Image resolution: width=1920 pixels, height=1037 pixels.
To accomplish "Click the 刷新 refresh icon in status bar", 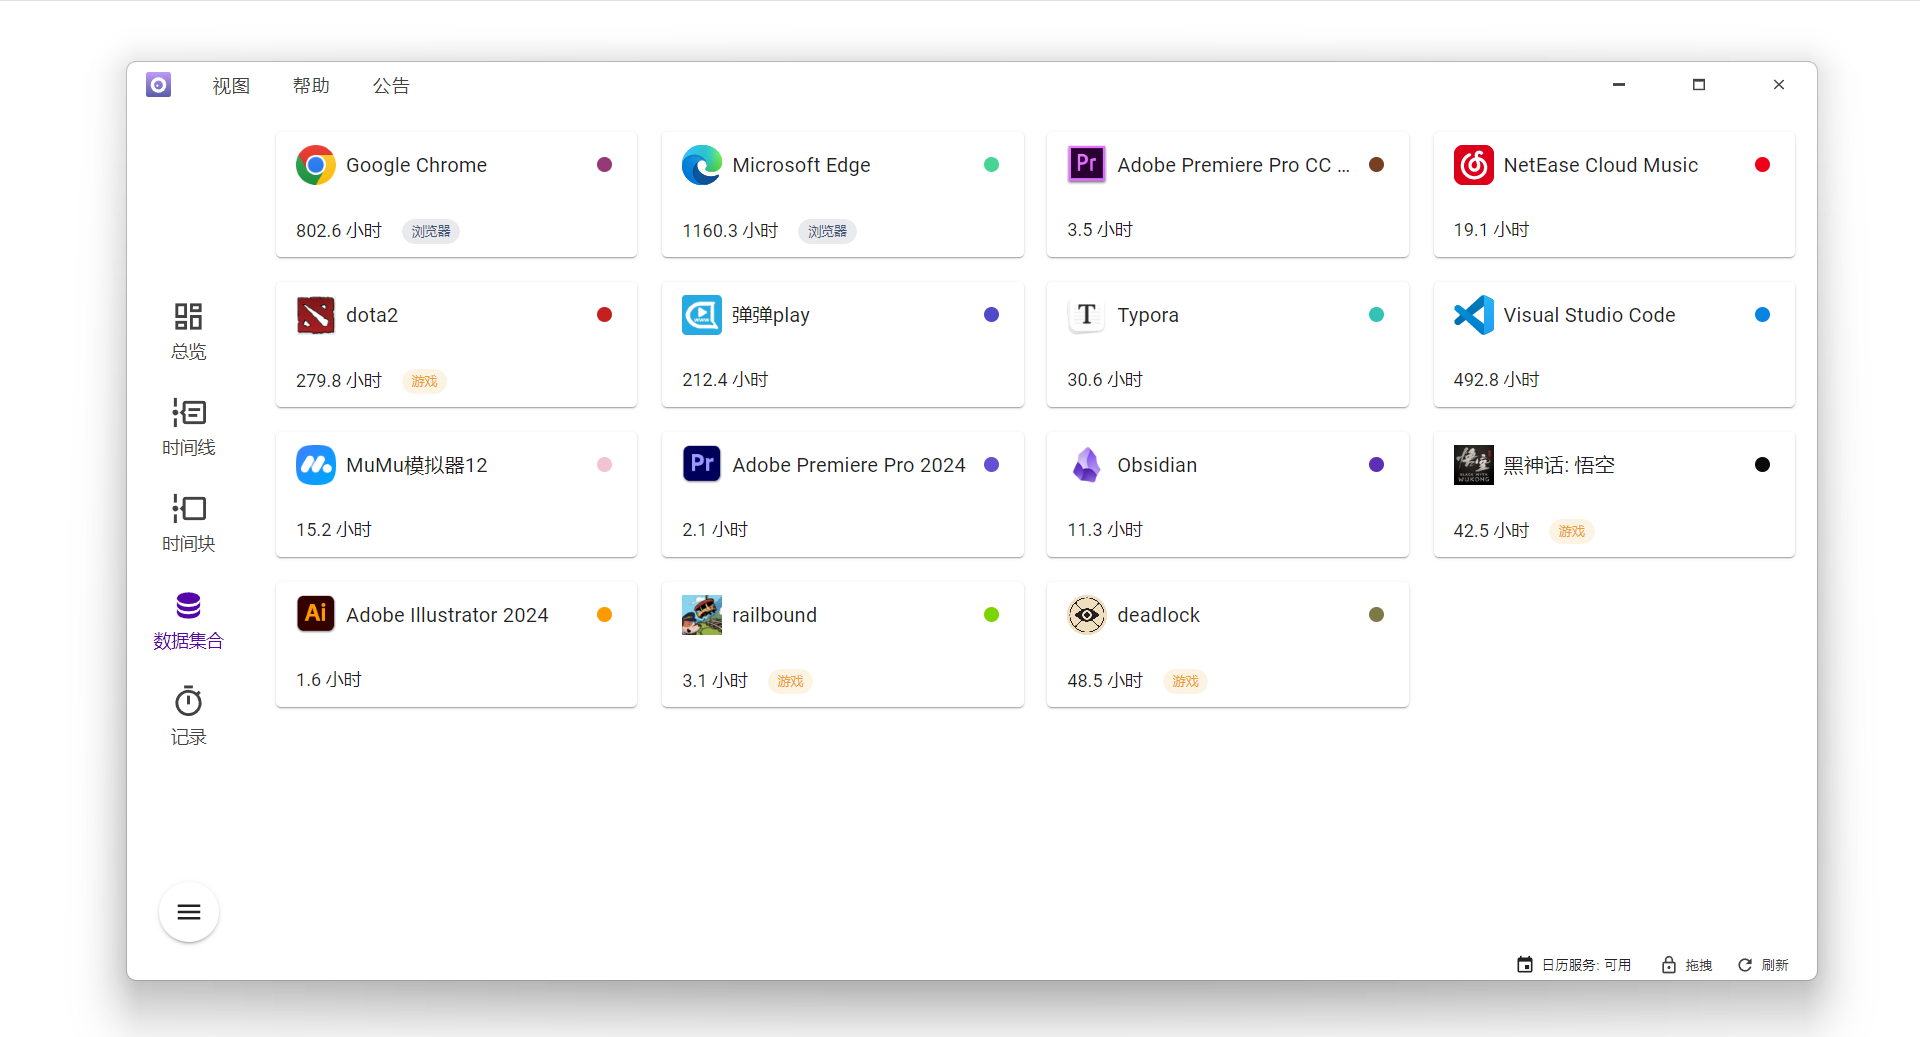I will [x=1744, y=964].
